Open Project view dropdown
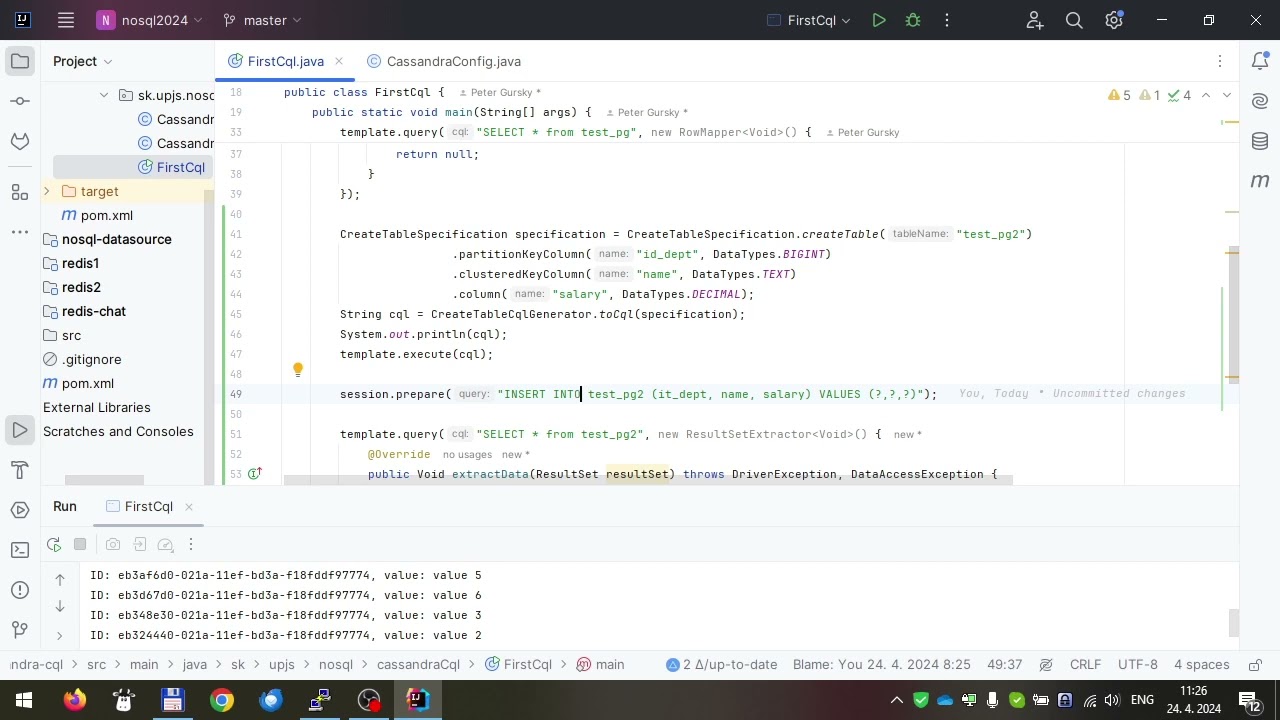Viewport: 1280px width, 720px height. (83, 61)
